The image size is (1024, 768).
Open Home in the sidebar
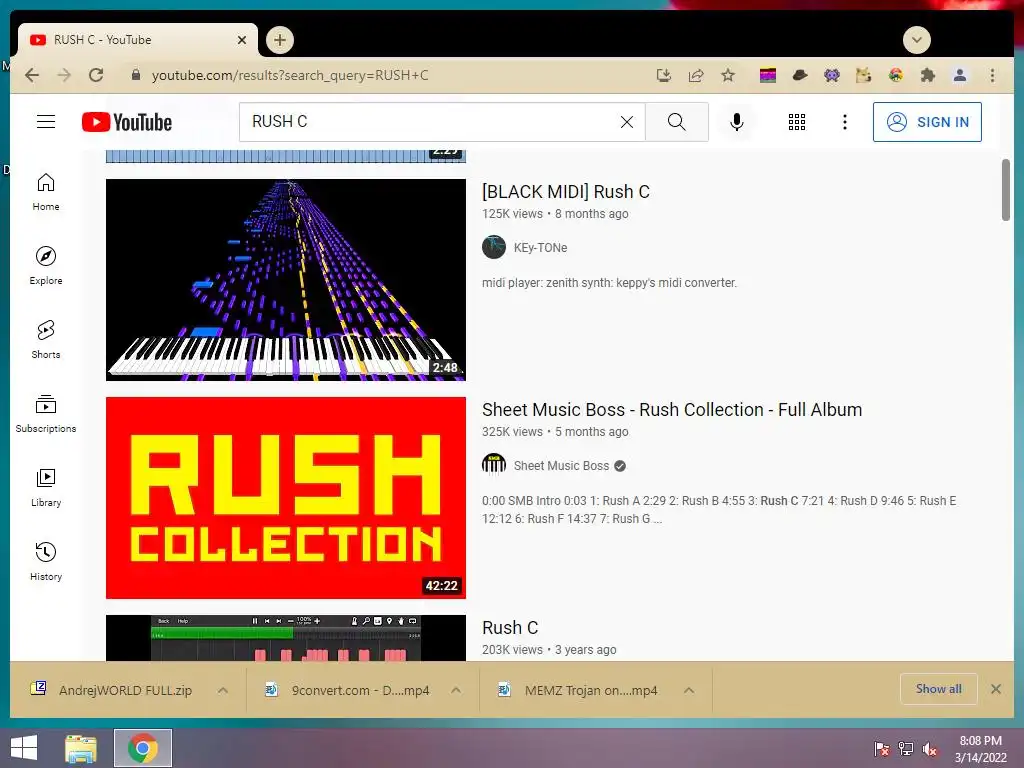(46, 192)
